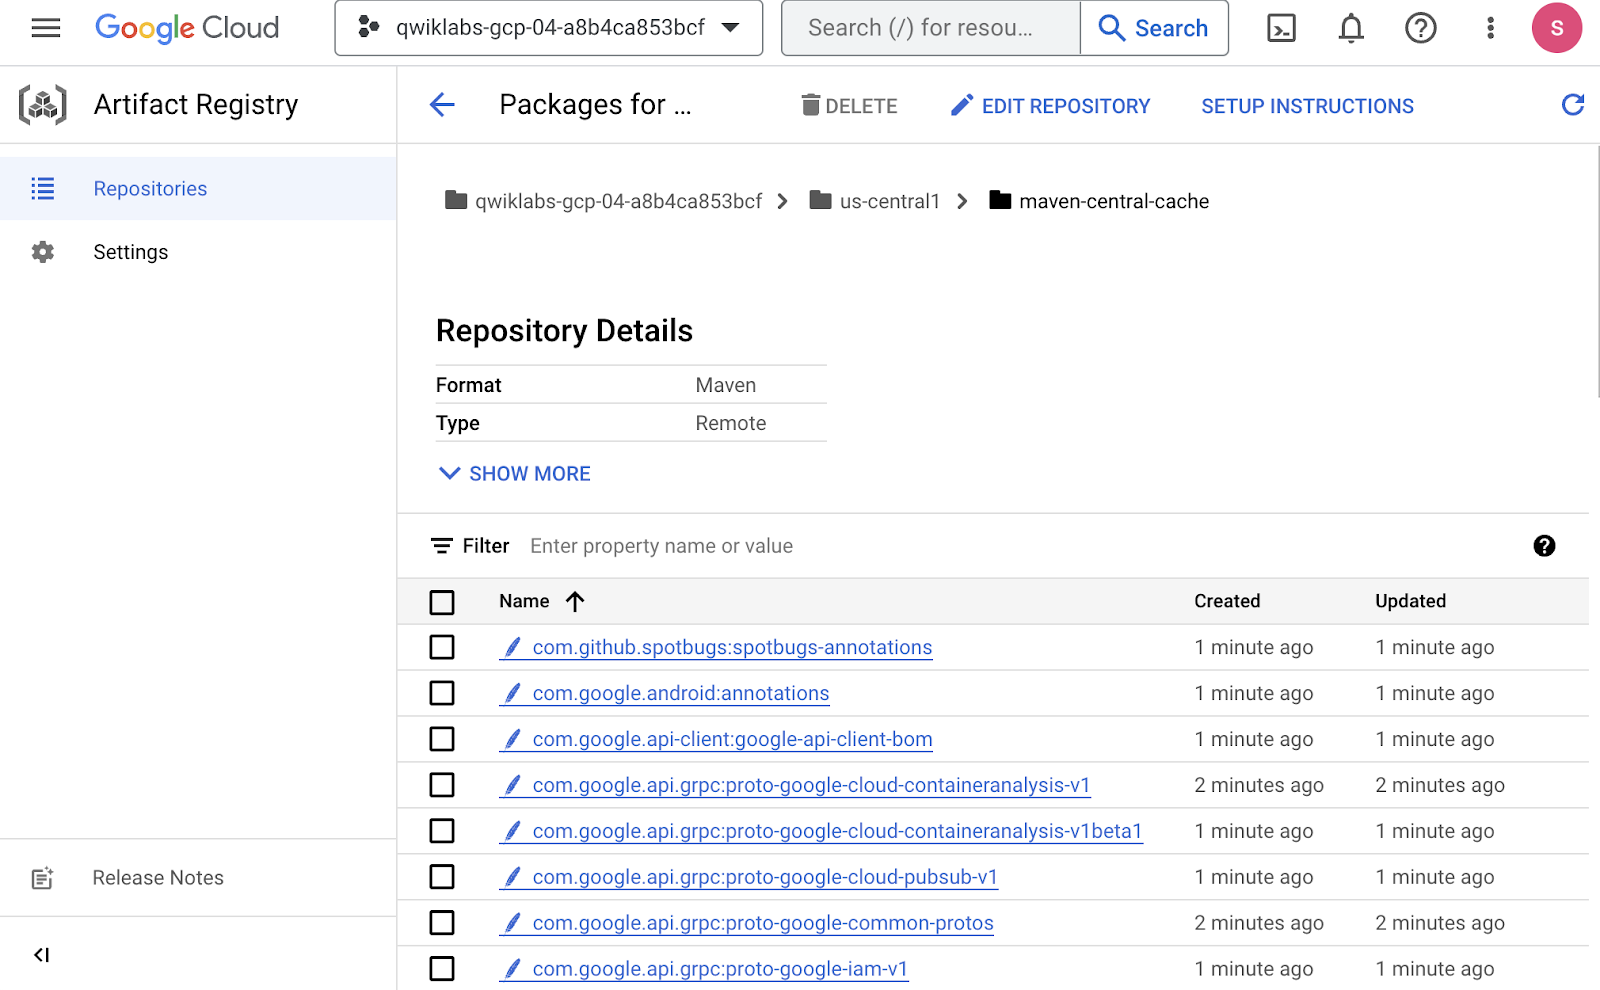Click the Repositories list icon

point(42,189)
